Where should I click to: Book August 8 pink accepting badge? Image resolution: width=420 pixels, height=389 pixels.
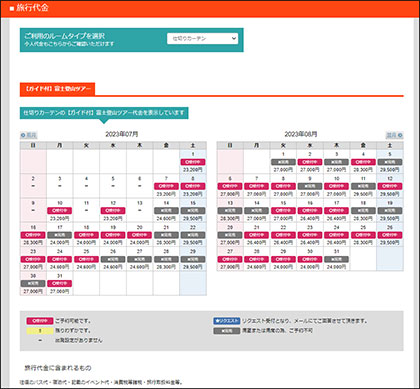(x=283, y=186)
